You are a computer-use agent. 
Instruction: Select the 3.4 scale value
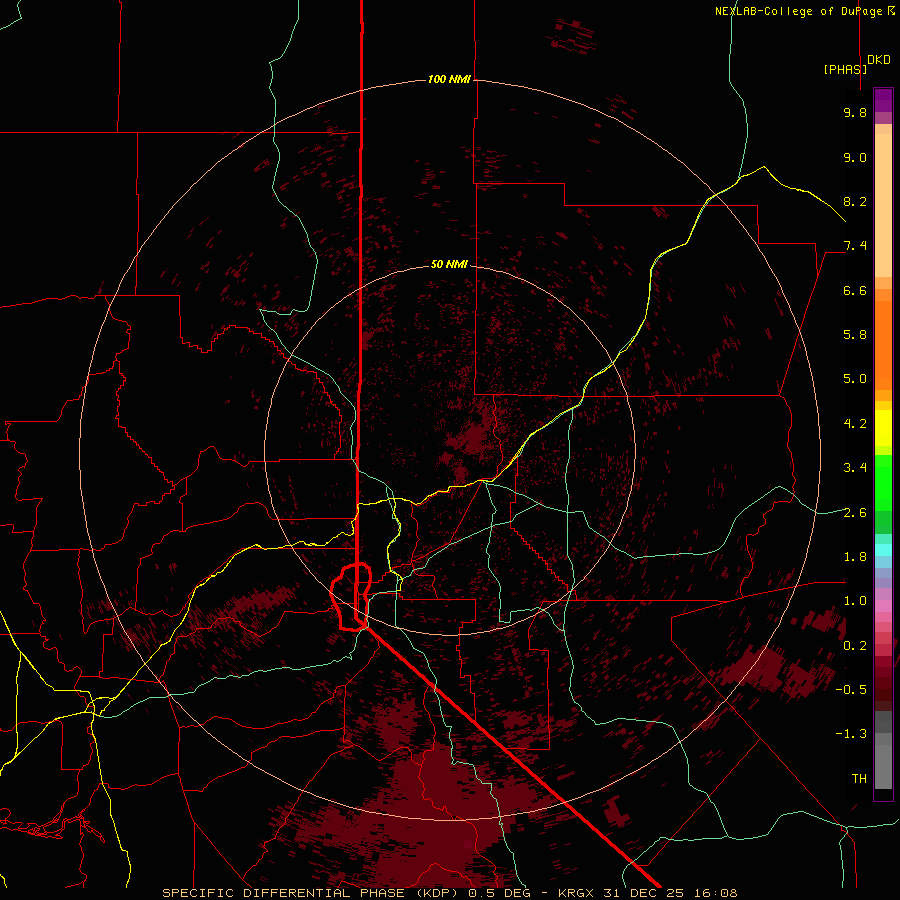coord(855,468)
